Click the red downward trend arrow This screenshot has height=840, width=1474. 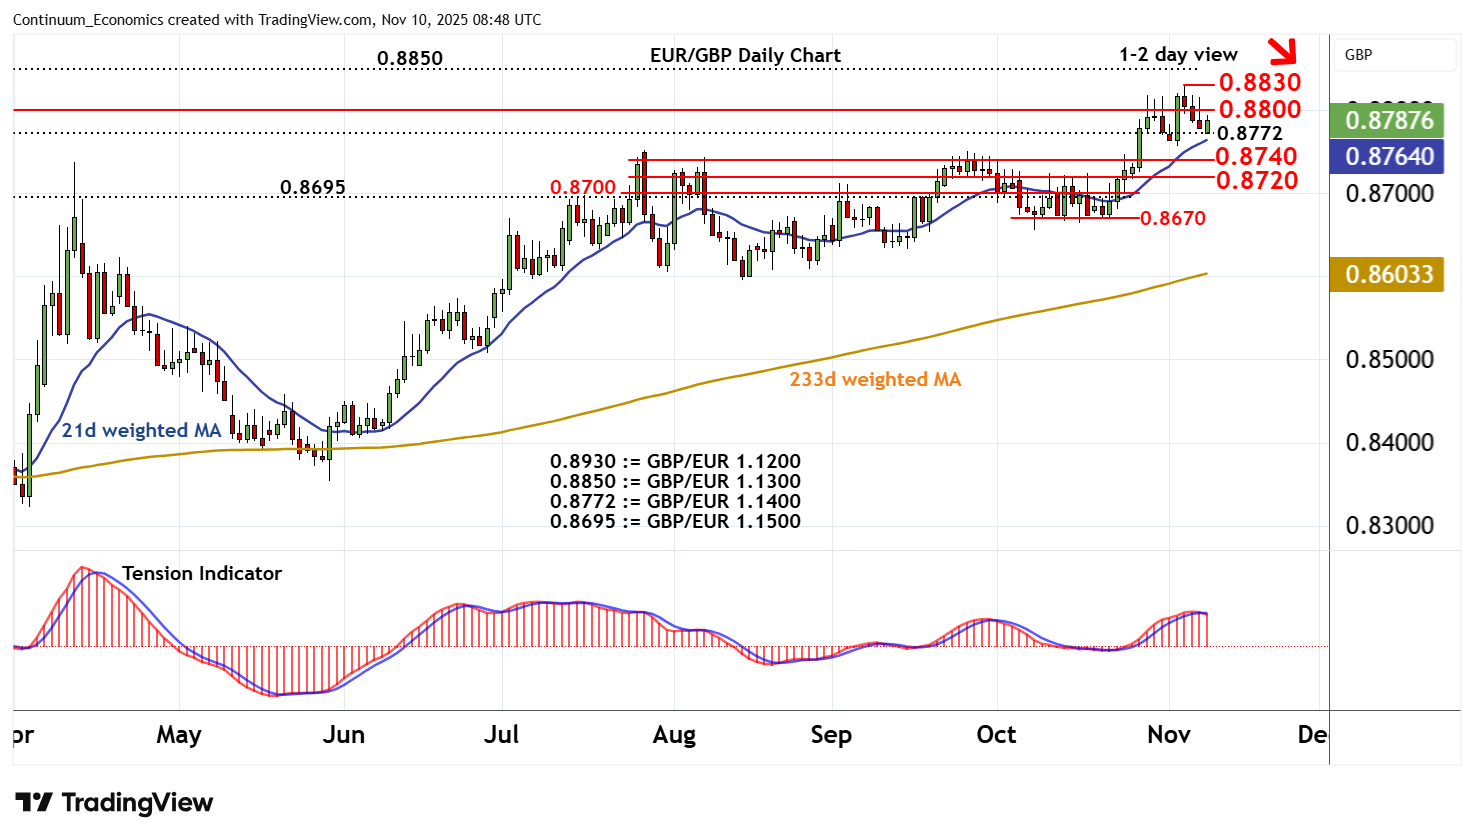[1281, 50]
